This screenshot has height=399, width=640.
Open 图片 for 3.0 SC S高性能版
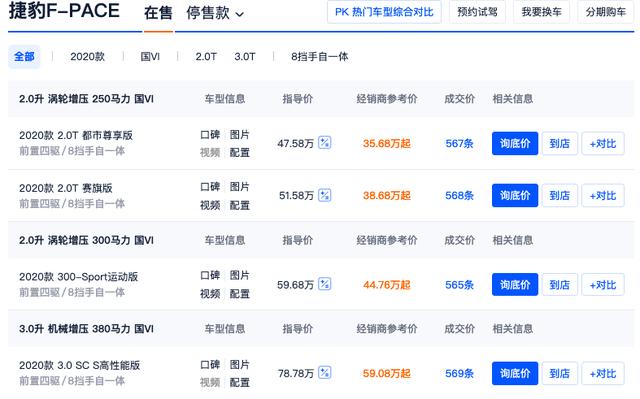click(240, 364)
